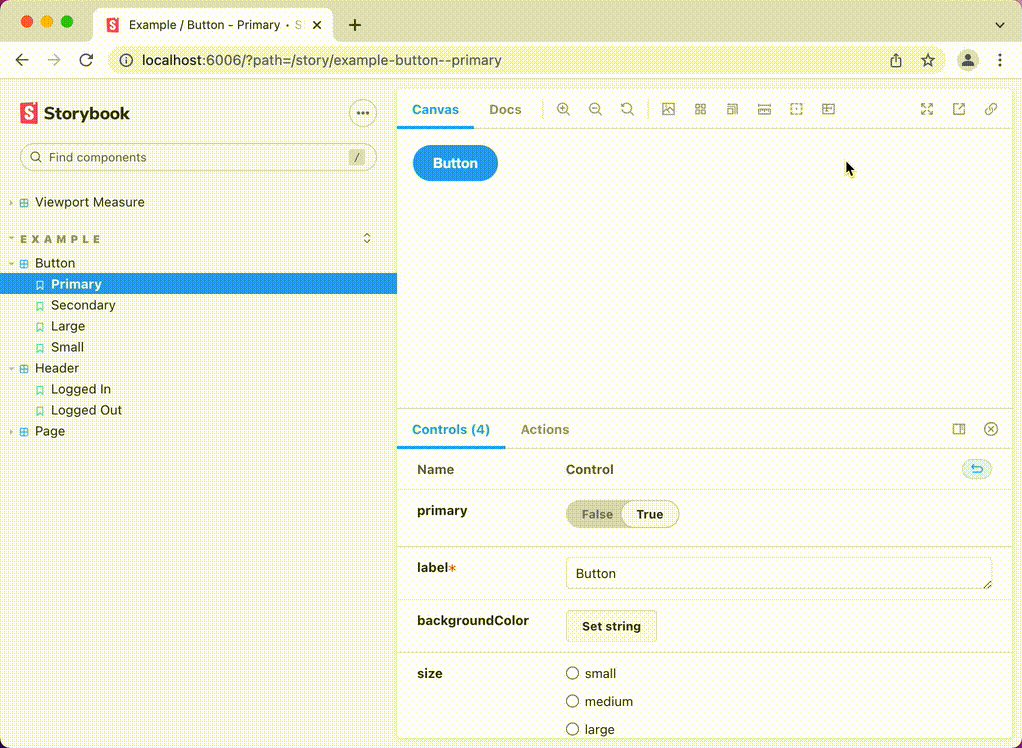Expand the Page component in sidebar

(10, 431)
